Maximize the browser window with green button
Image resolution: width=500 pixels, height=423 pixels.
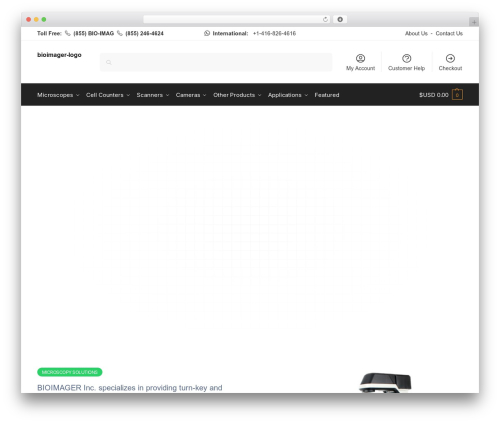pyautogui.click(x=44, y=20)
